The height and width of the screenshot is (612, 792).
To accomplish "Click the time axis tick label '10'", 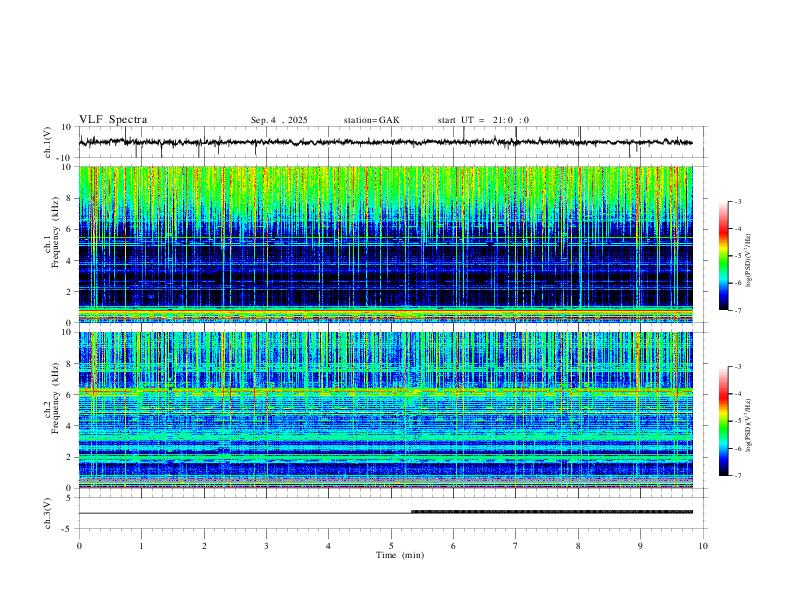I will (x=703, y=546).
